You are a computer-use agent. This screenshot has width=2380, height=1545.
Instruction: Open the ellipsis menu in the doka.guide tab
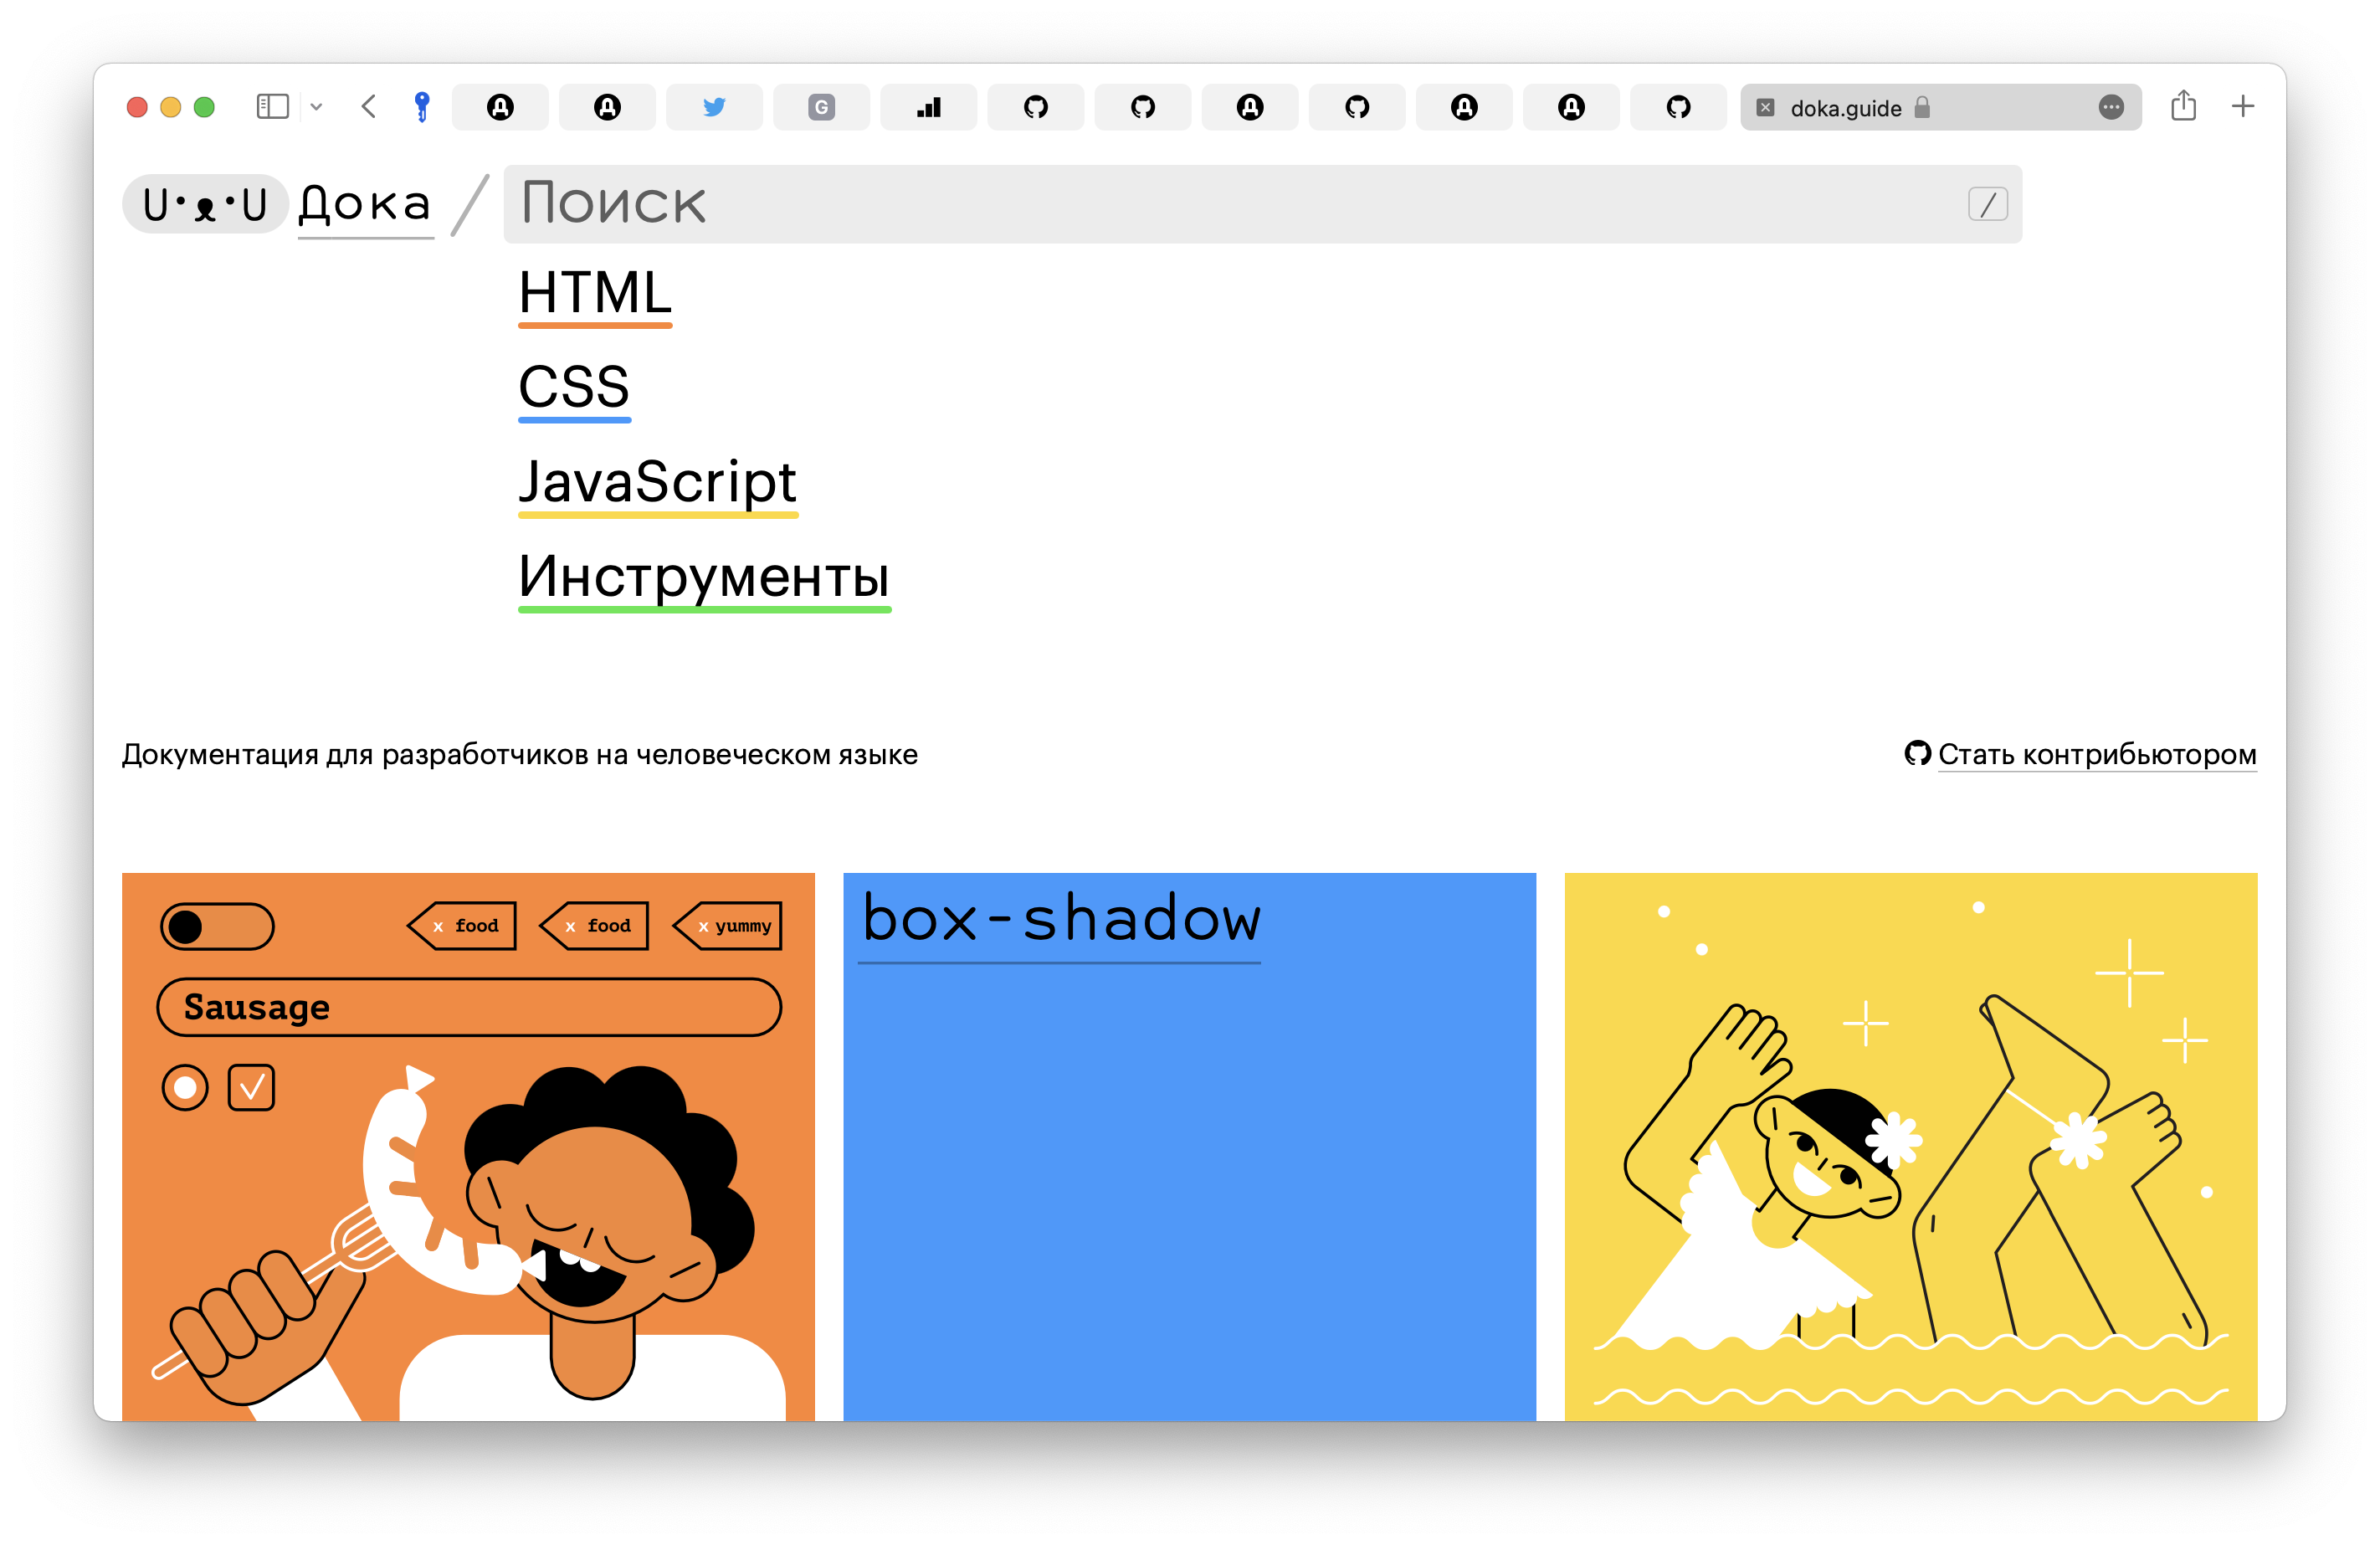[2110, 108]
